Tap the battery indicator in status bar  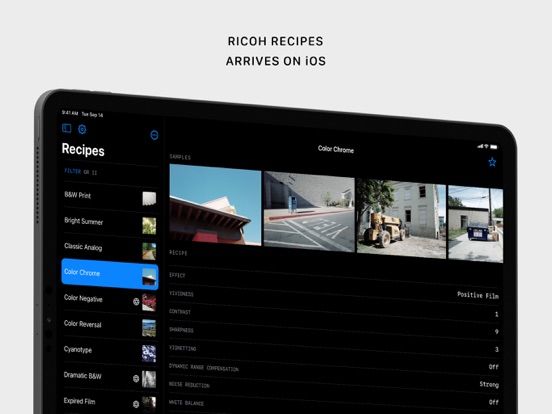(494, 147)
